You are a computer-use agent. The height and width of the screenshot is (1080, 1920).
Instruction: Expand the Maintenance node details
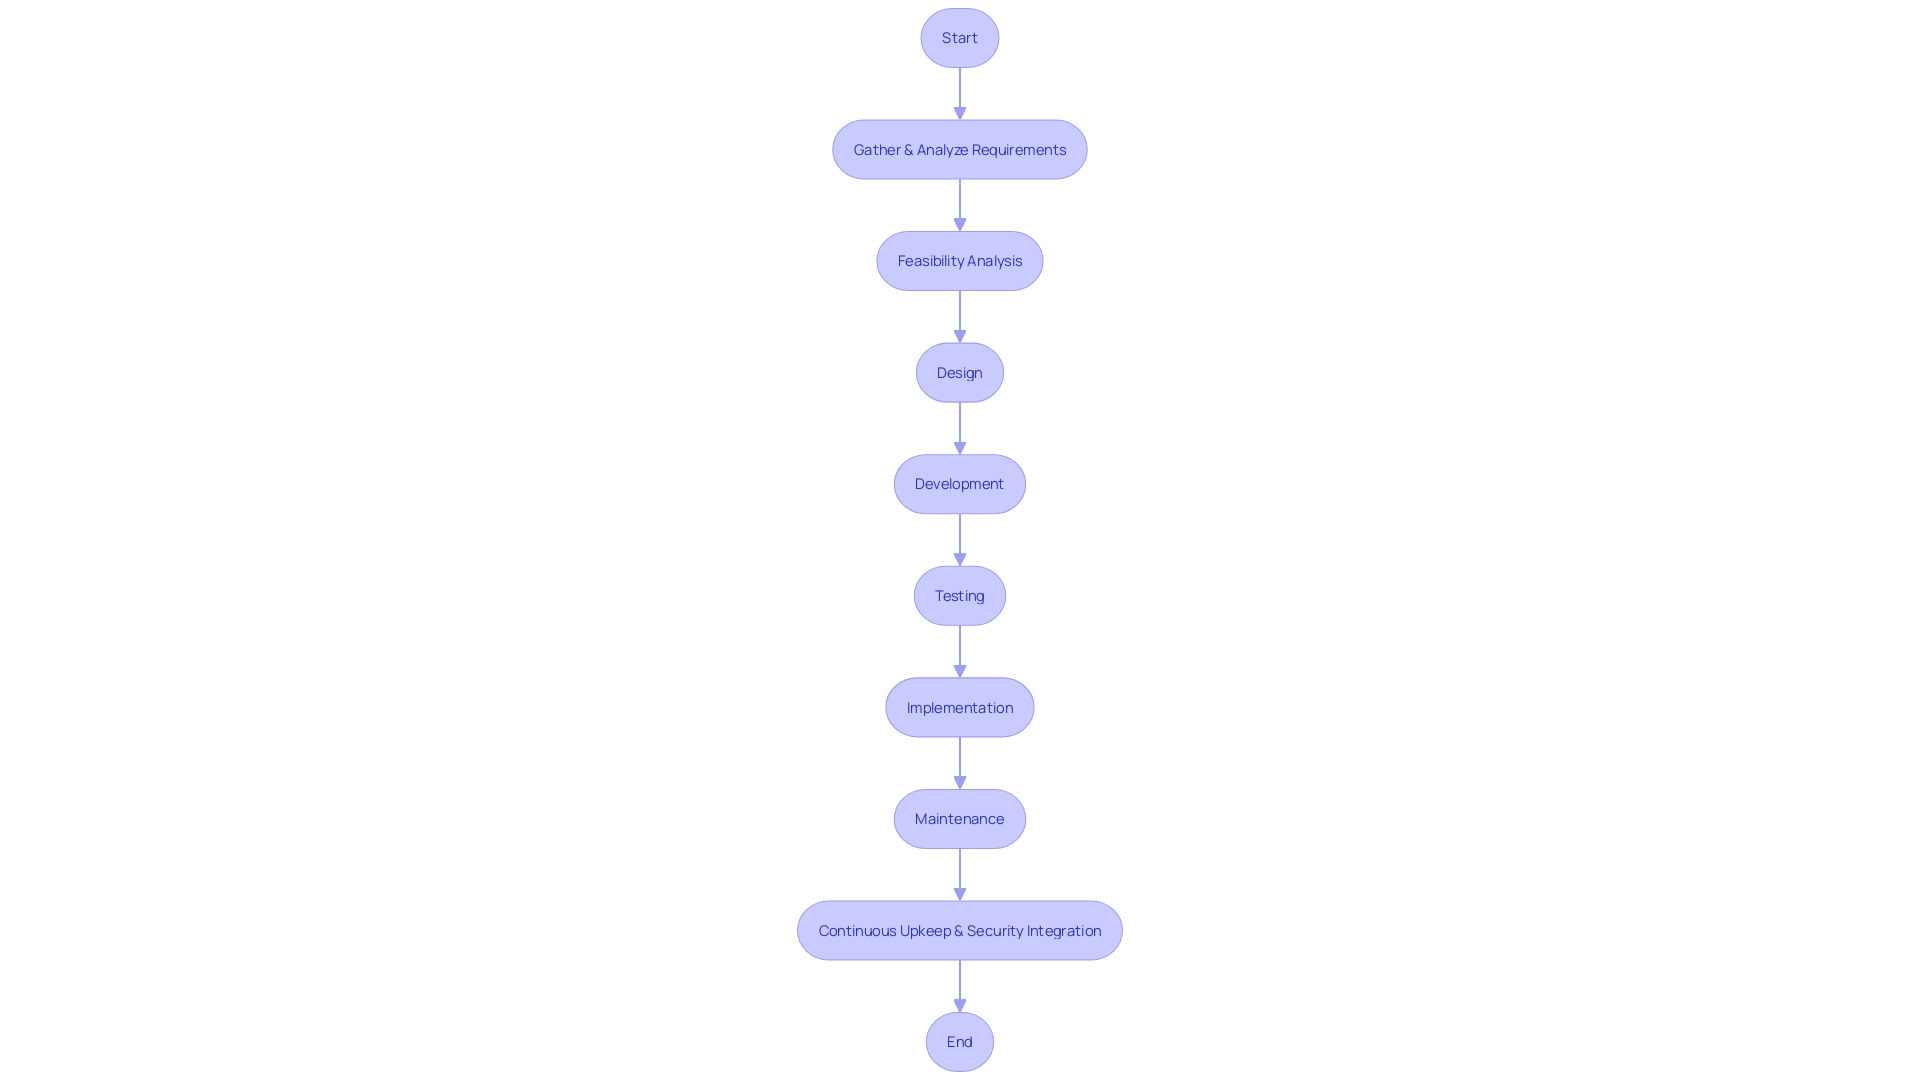tap(960, 818)
